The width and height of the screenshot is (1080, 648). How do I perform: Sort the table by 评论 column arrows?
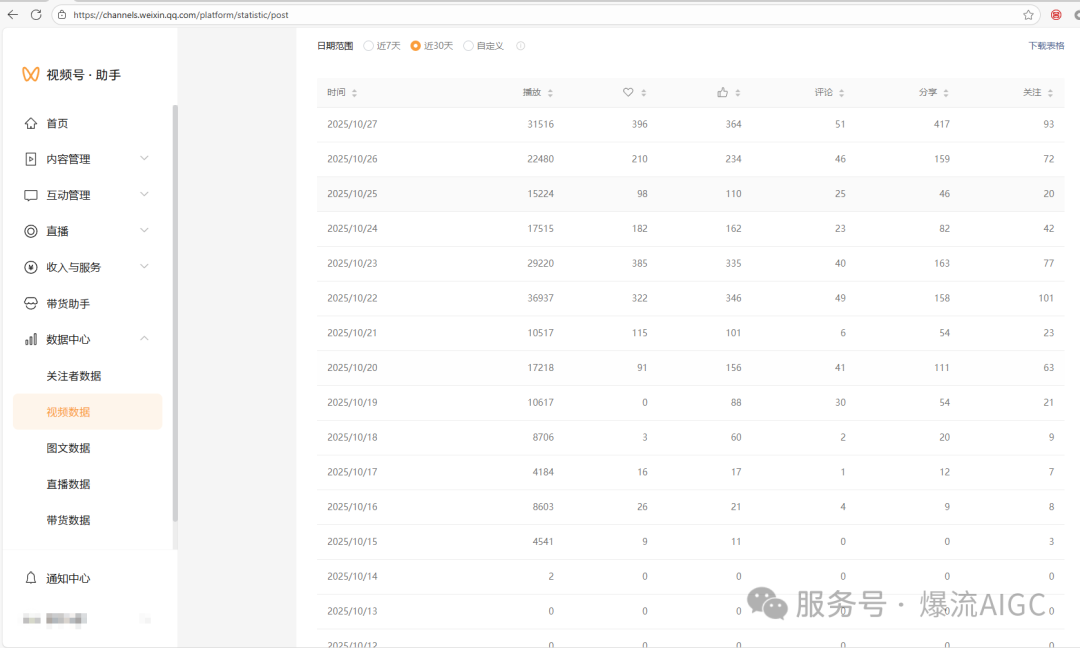click(842, 93)
